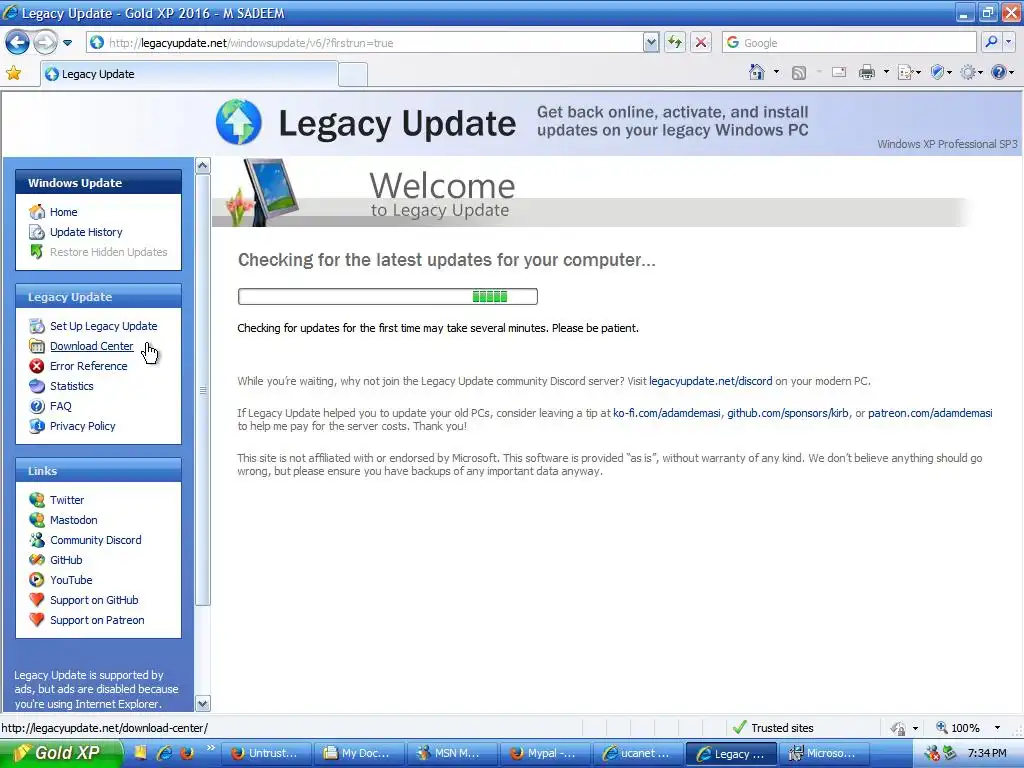The width and height of the screenshot is (1024, 768).
Task: Open the Community Discord sidebar link
Action: pyautogui.click(x=95, y=540)
